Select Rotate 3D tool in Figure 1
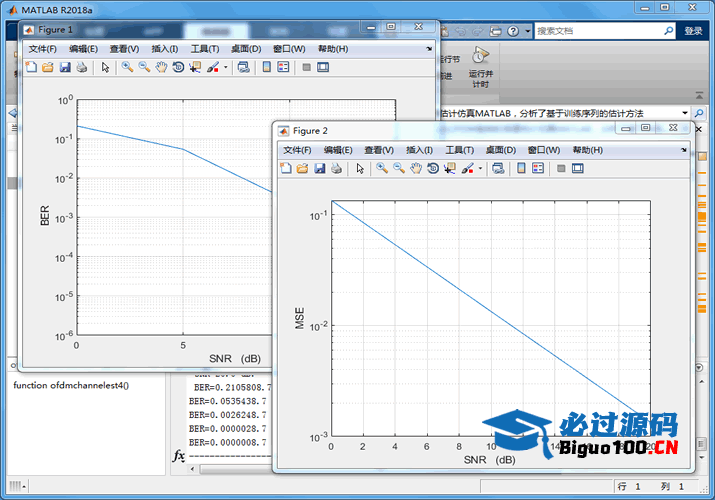715x500 pixels. (x=178, y=67)
